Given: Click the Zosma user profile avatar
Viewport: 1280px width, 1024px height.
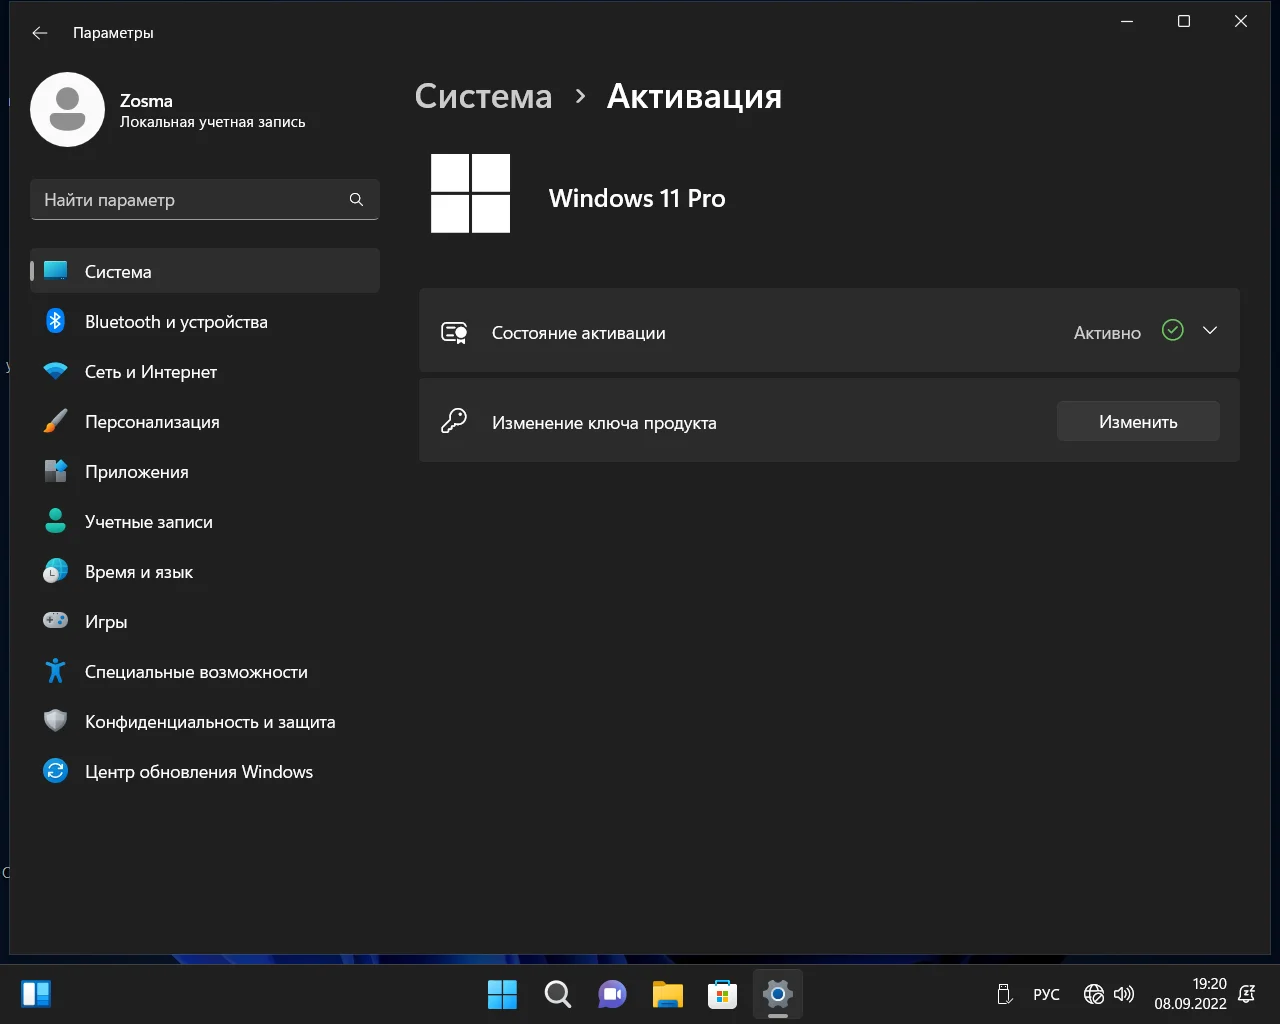Looking at the screenshot, I should [x=68, y=110].
